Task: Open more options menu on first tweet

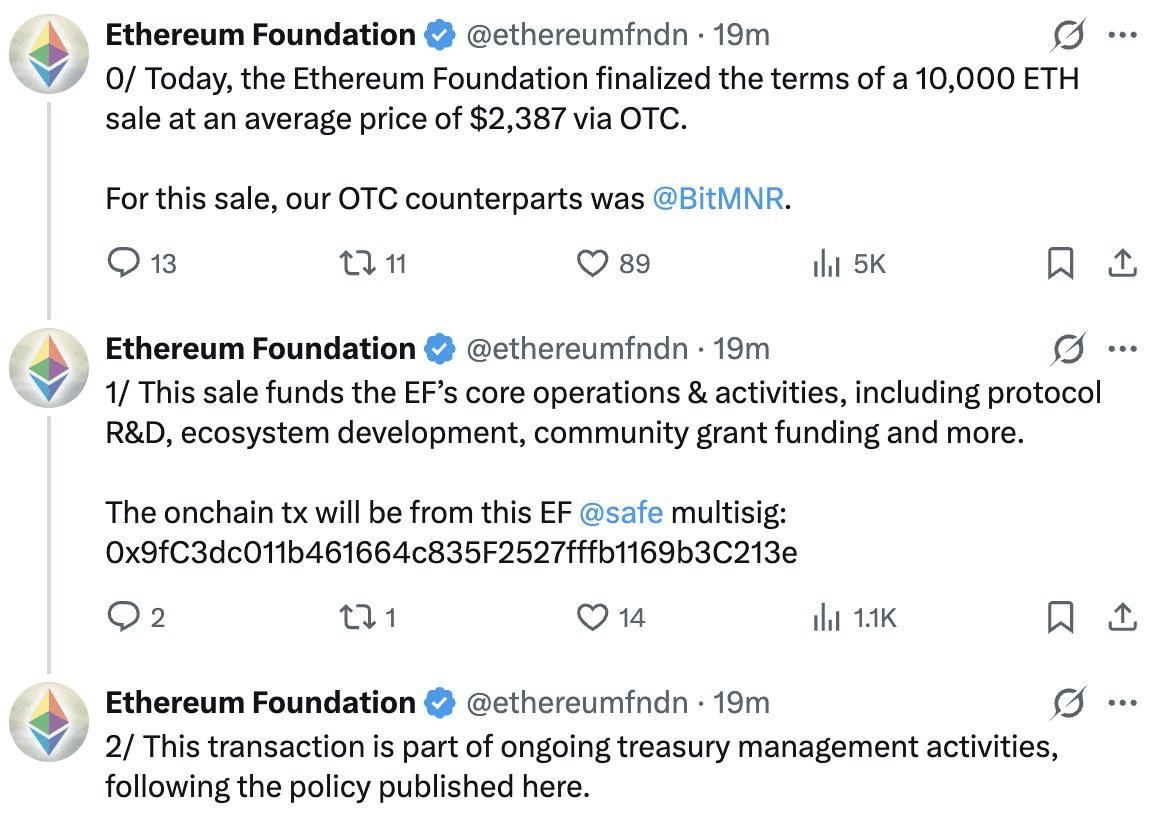Action: (1123, 35)
